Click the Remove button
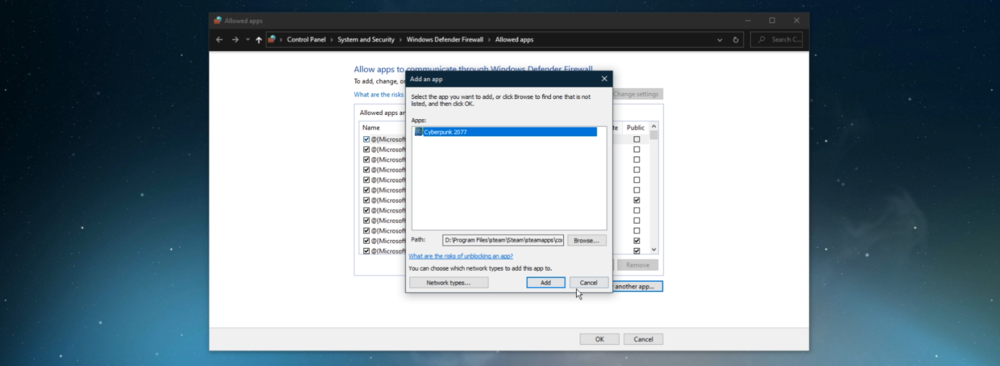The width and height of the screenshot is (1000, 366). [637, 265]
